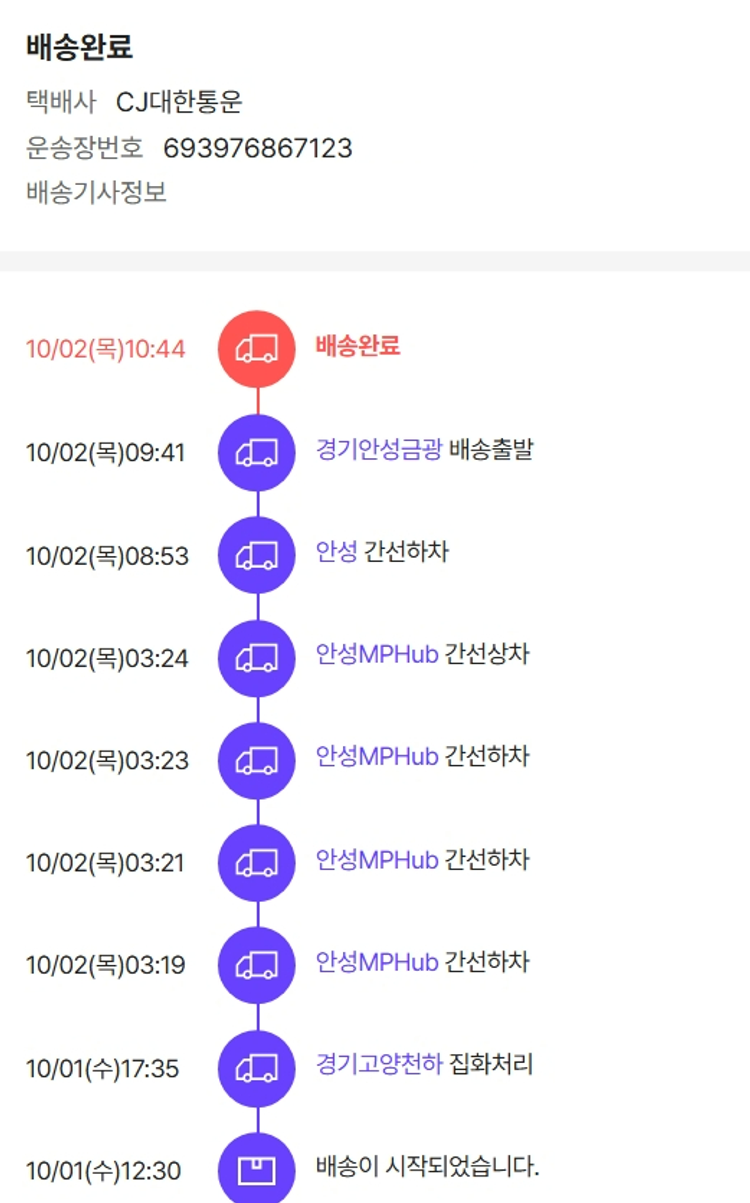Click truck icon beside 08:53 안성 간선하차
The width and height of the screenshot is (750, 1203).
tap(257, 555)
